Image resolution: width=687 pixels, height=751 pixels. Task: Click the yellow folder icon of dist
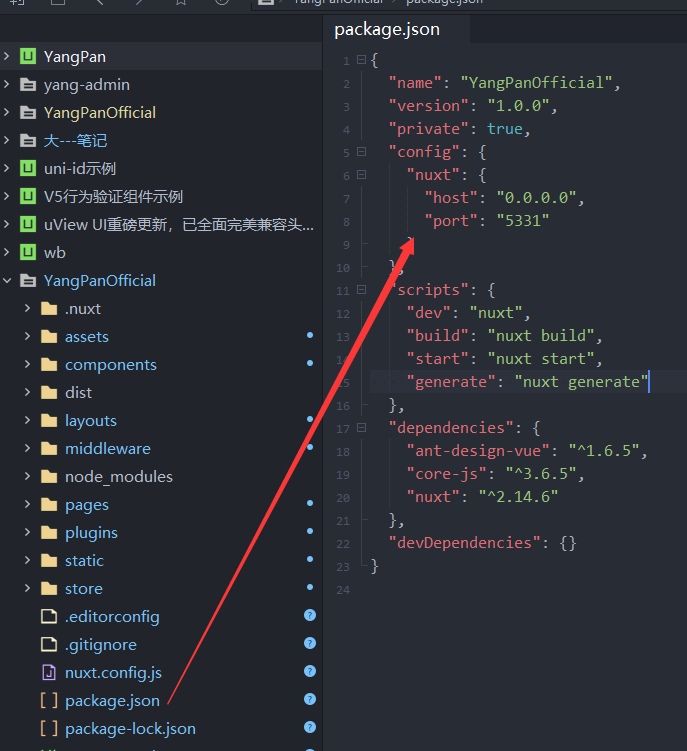[49, 393]
